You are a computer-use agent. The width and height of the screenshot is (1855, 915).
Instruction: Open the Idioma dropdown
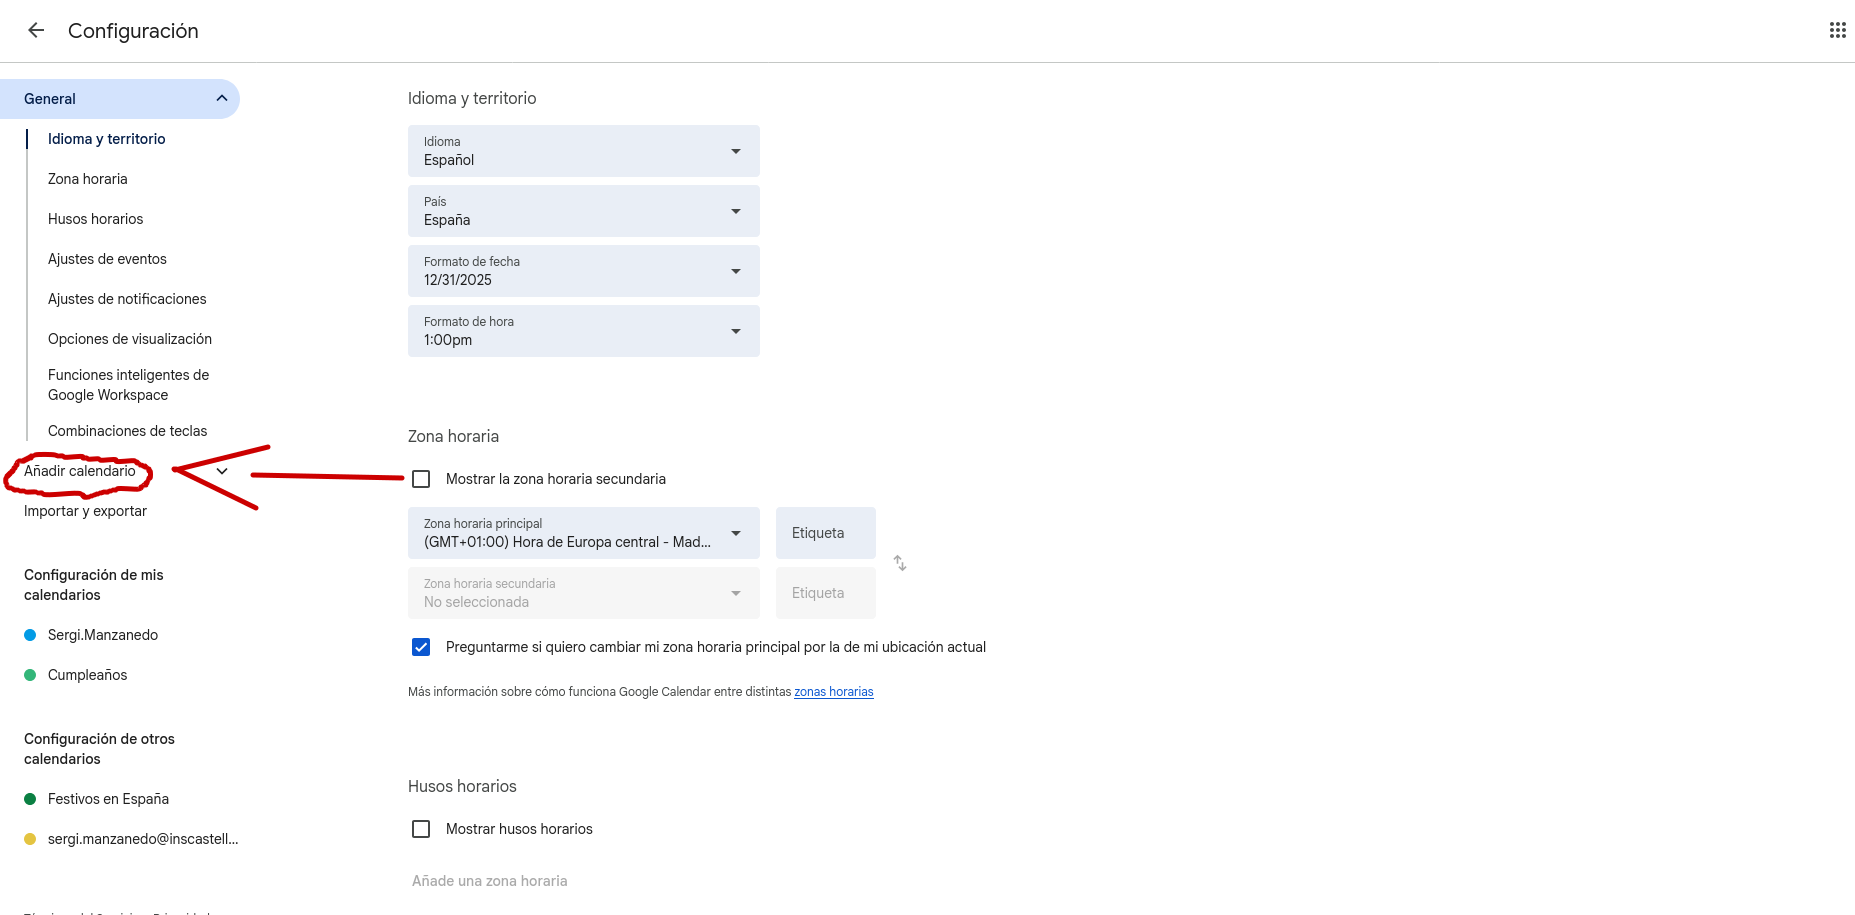point(583,151)
